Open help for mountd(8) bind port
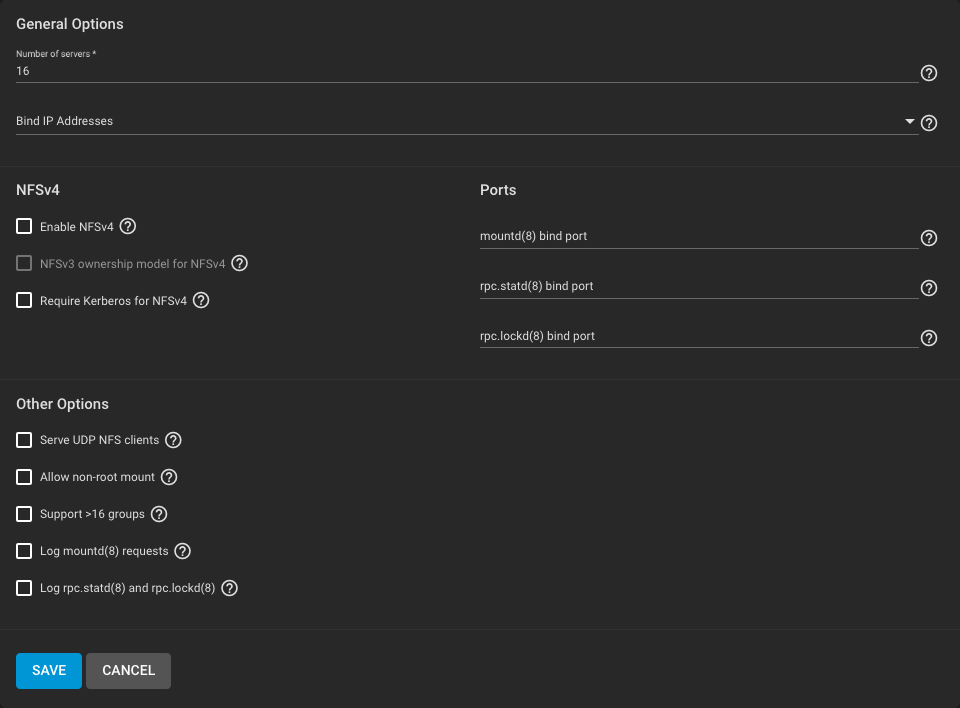 point(928,238)
